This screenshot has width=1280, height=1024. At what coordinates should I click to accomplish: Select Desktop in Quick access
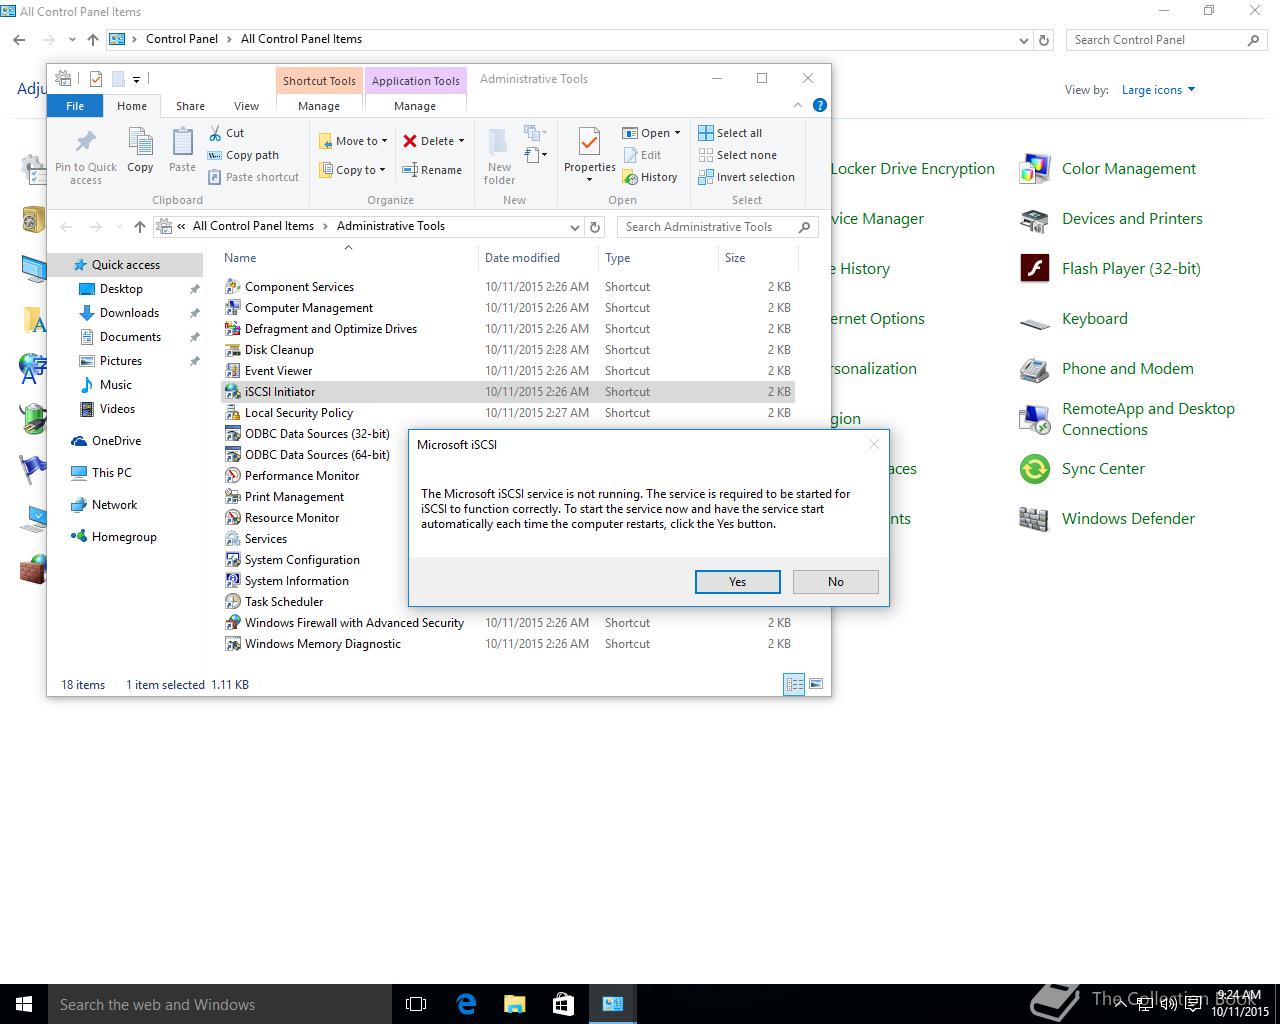pos(121,289)
